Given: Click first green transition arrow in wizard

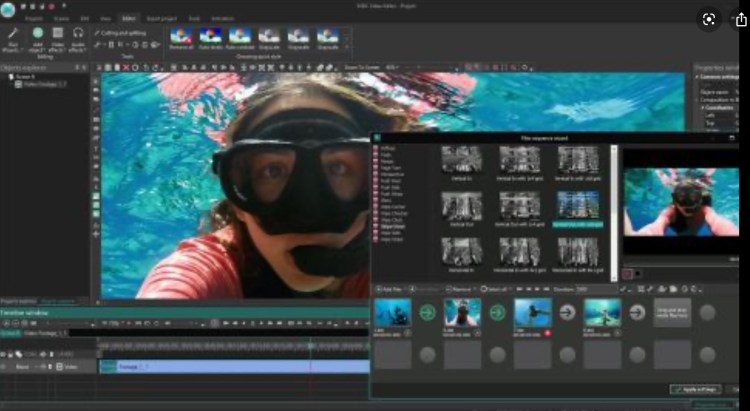Looking at the screenshot, I should 428,312.
